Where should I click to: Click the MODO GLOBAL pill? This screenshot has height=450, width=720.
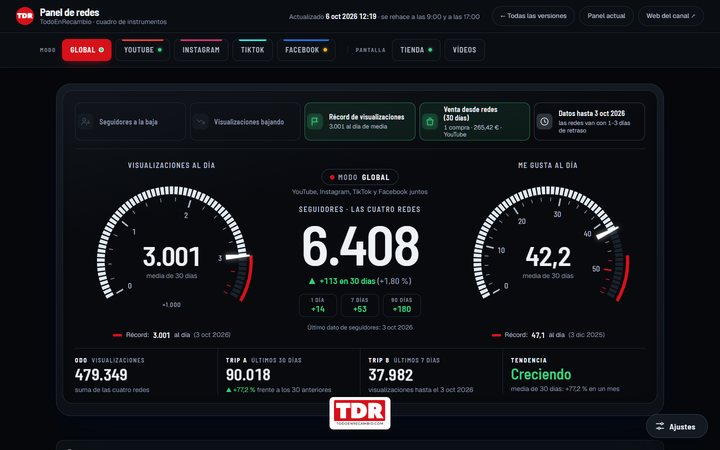[360, 177]
